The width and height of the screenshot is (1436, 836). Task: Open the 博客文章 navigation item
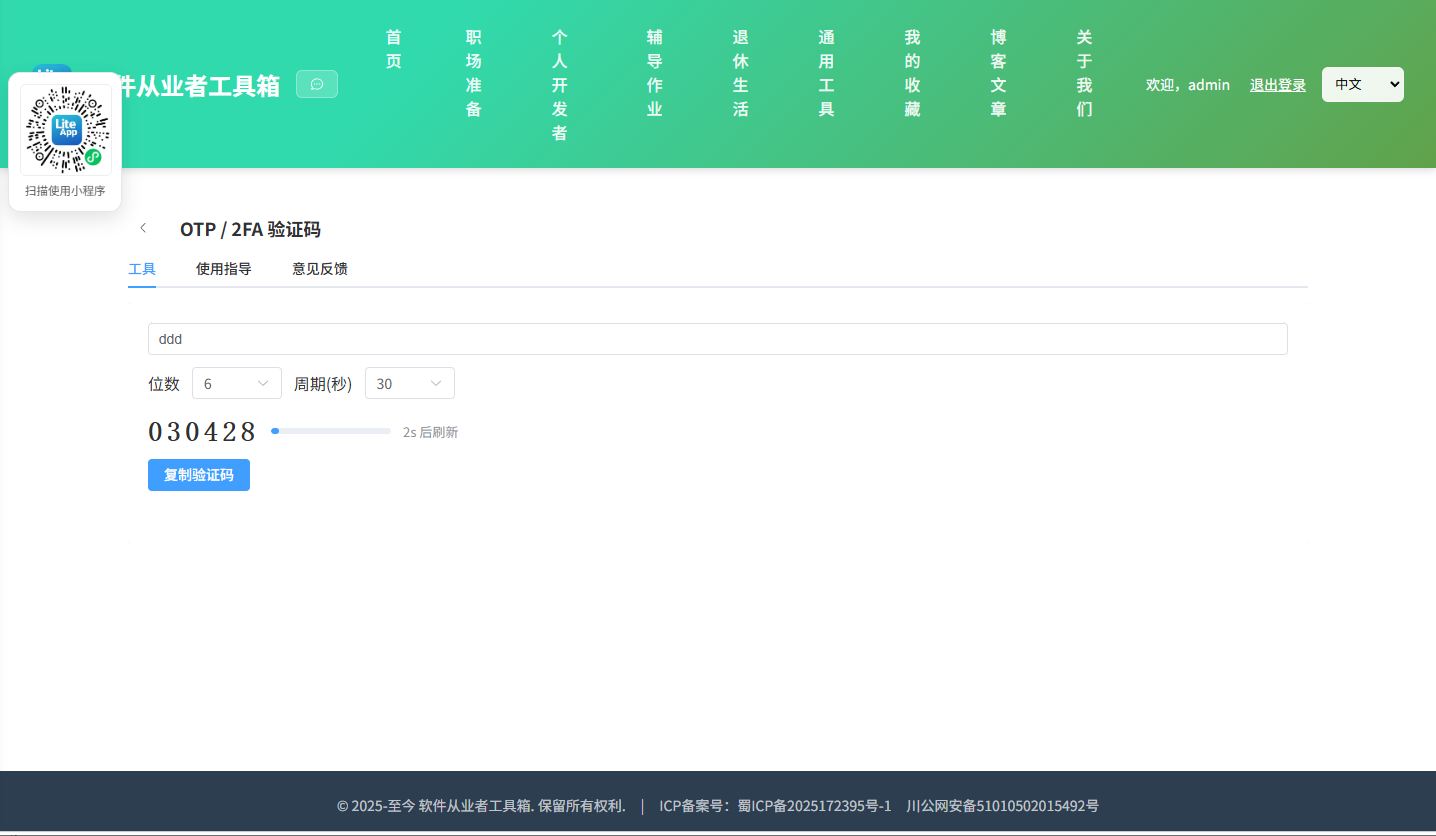tap(999, 73)
